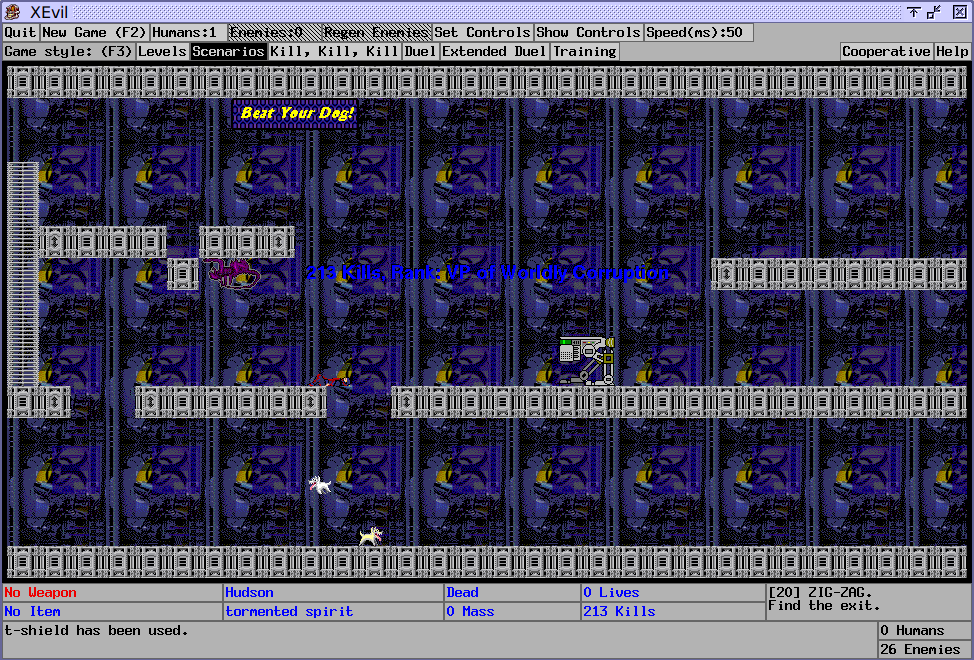974x660 pixels.
Task: Click the Humans:1 counter field
Action: pyautogui.click(x=188, y=32)
